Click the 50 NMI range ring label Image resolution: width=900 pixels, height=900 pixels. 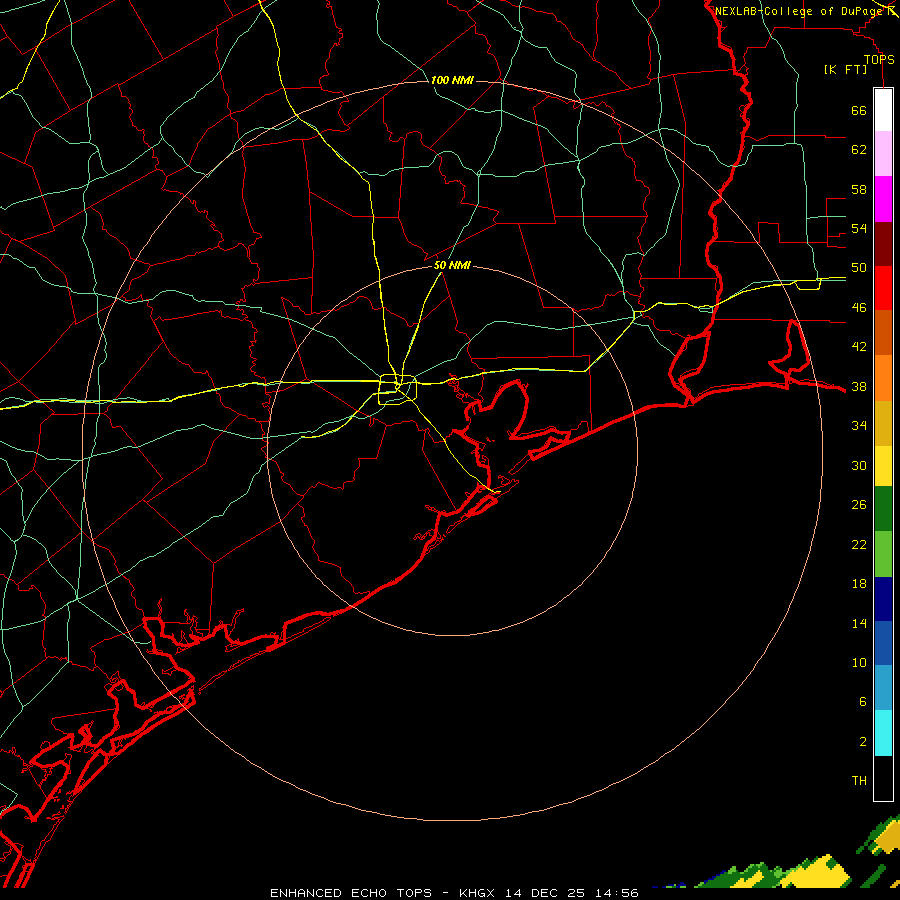pyautogui.click(x=452, y=265)
